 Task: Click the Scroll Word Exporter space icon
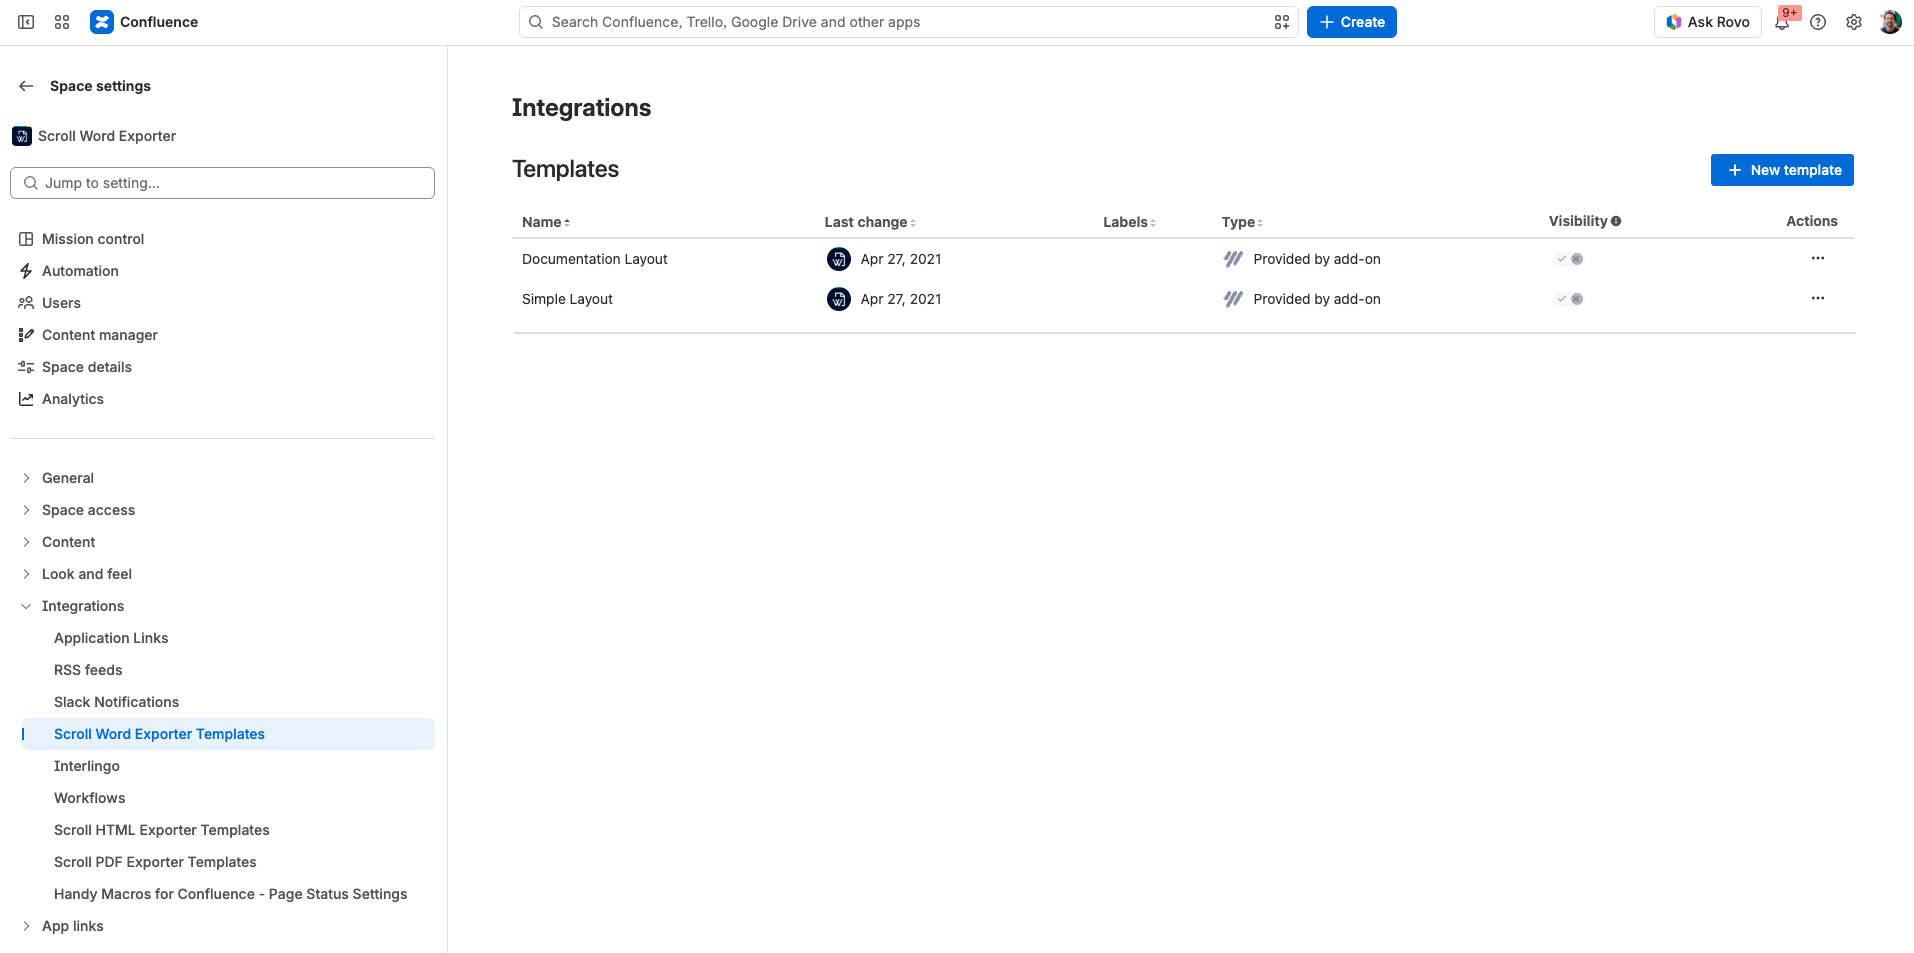[22, 136]
